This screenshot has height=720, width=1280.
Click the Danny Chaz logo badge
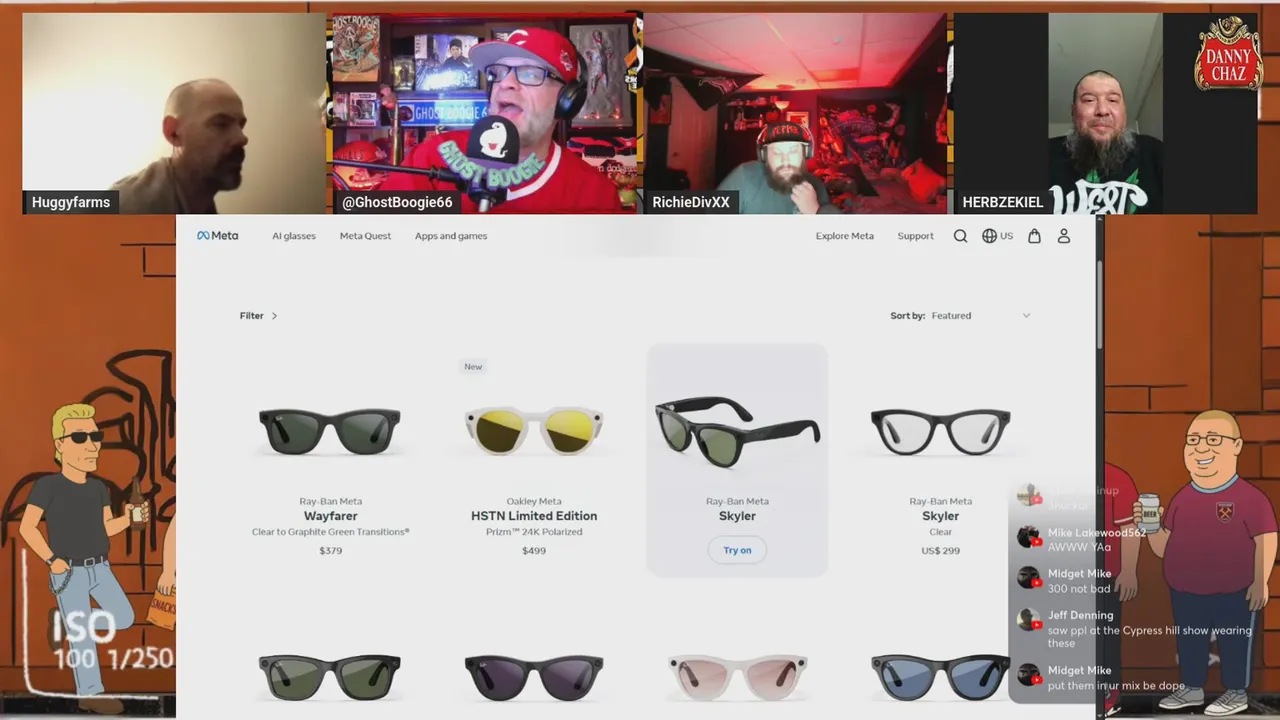click(1227, 55)
